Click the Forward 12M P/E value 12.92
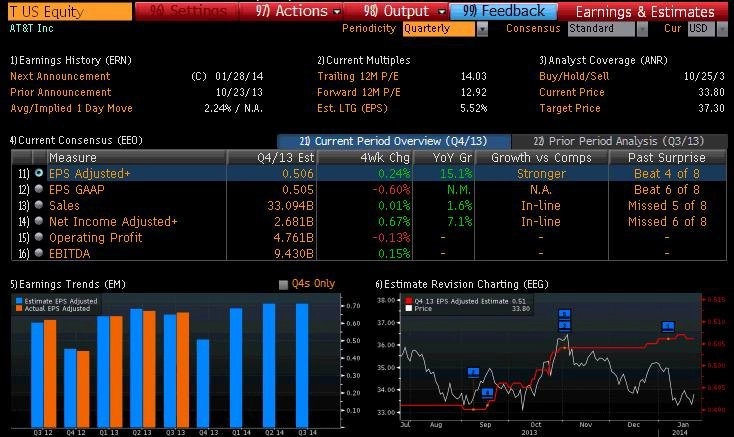The image size is (734, 437). (x=474, y=92)
